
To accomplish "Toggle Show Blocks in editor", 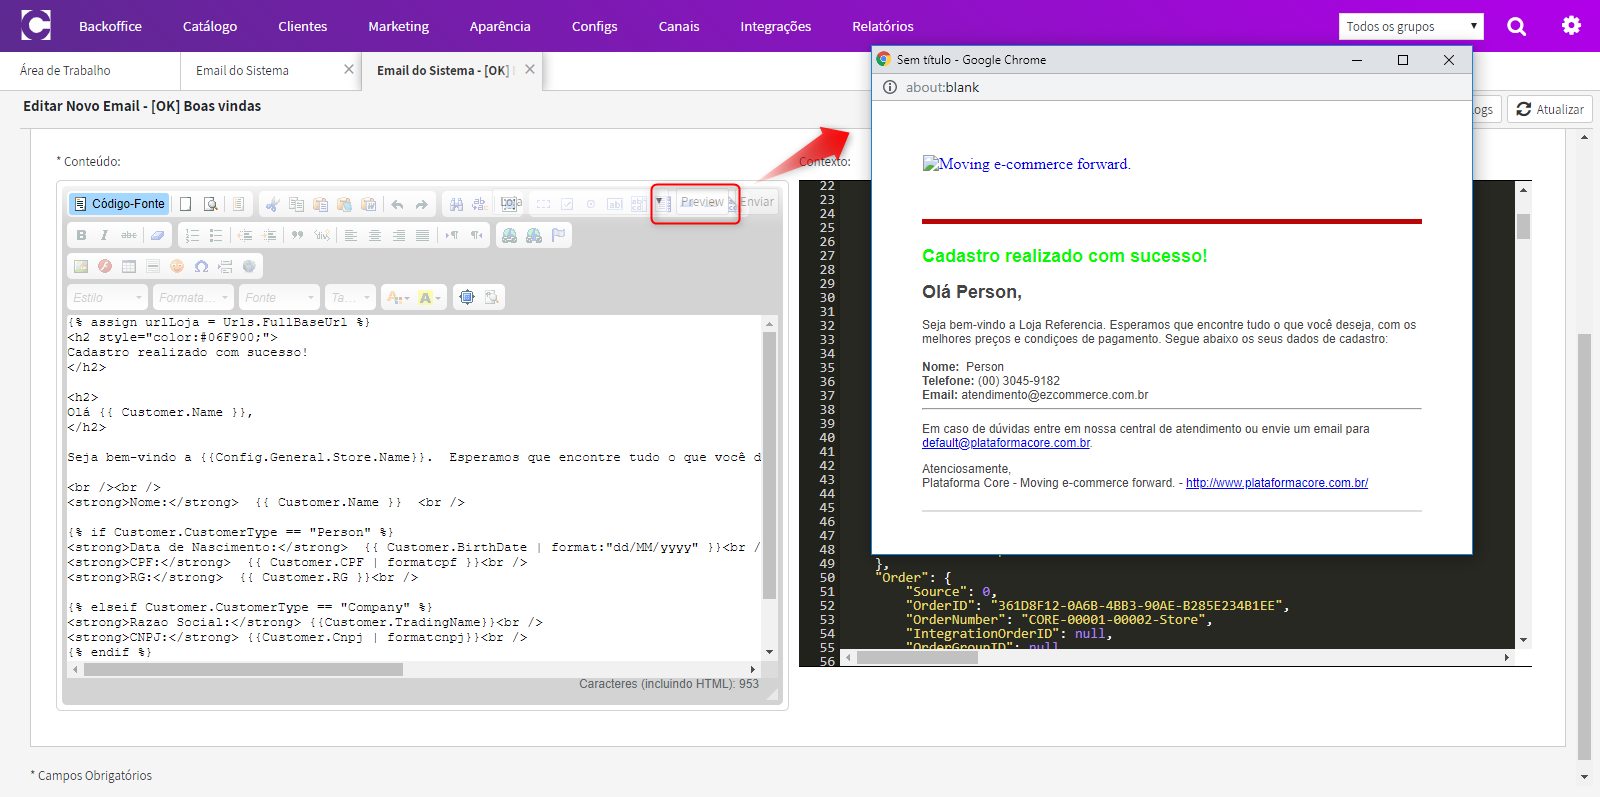I will (491, 297).
